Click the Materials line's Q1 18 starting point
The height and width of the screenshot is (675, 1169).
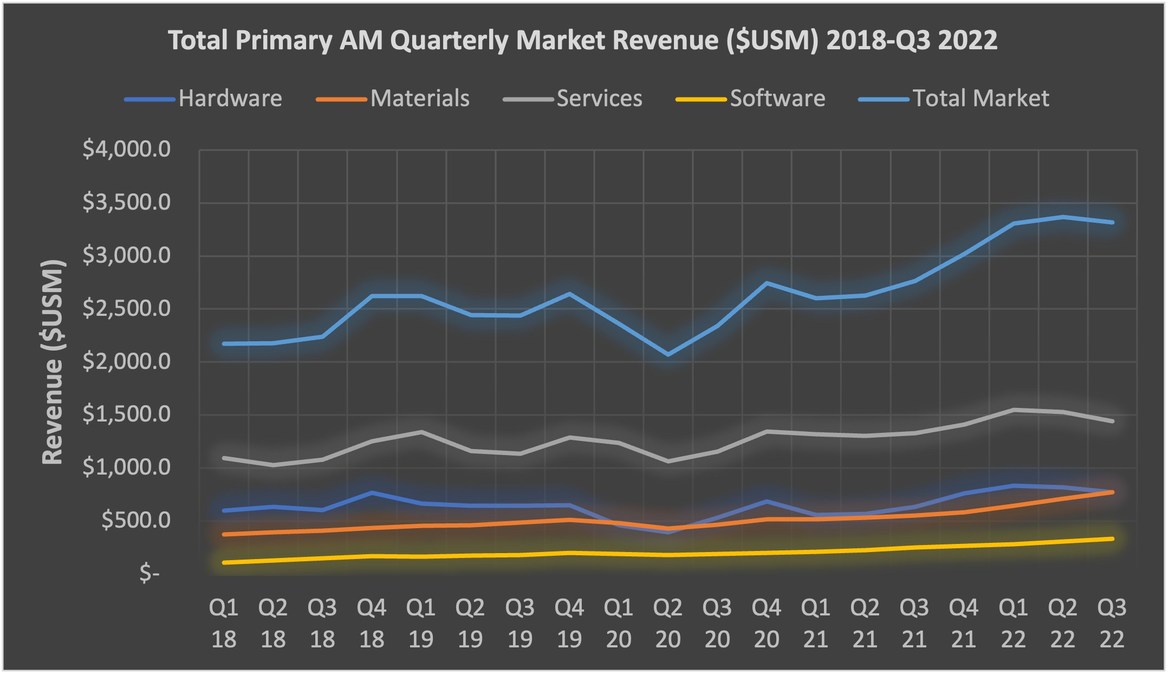coord(224,534)
